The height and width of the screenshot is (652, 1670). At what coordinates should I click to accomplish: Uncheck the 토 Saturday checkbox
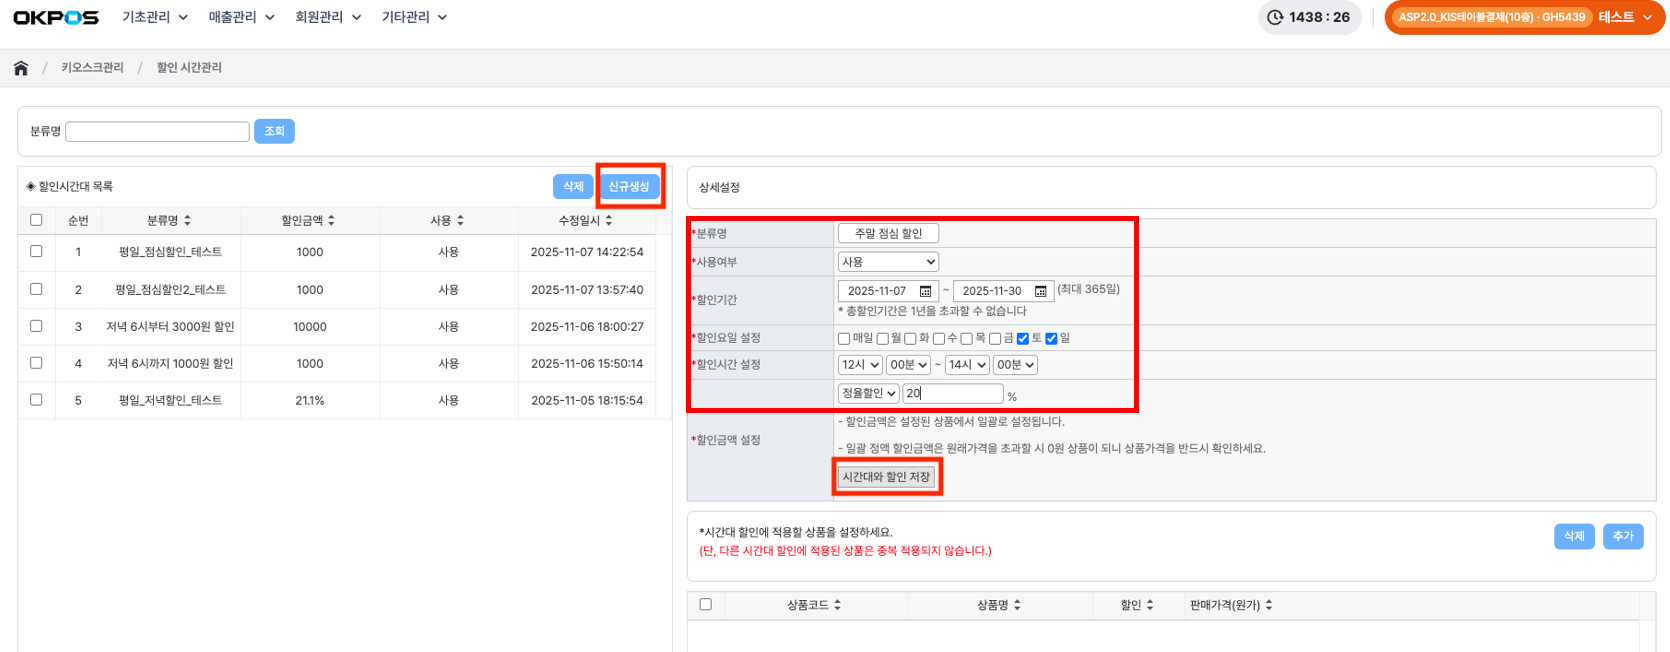click(x=1022, y=339)
